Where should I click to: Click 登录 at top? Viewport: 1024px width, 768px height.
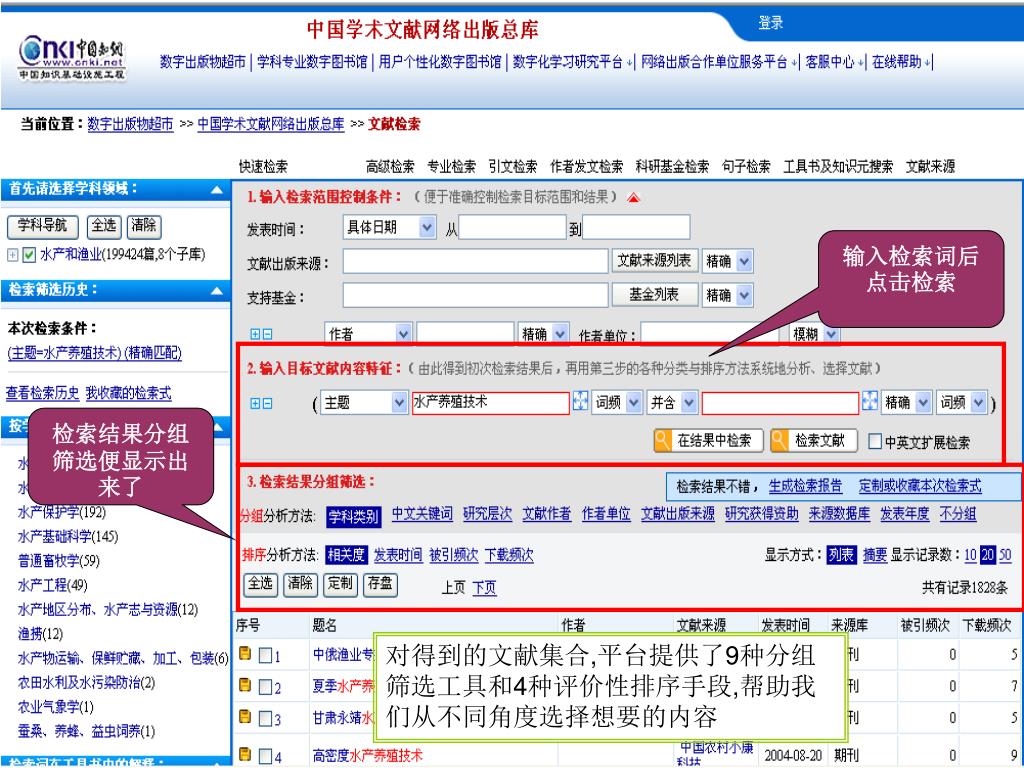pos(771,23)
